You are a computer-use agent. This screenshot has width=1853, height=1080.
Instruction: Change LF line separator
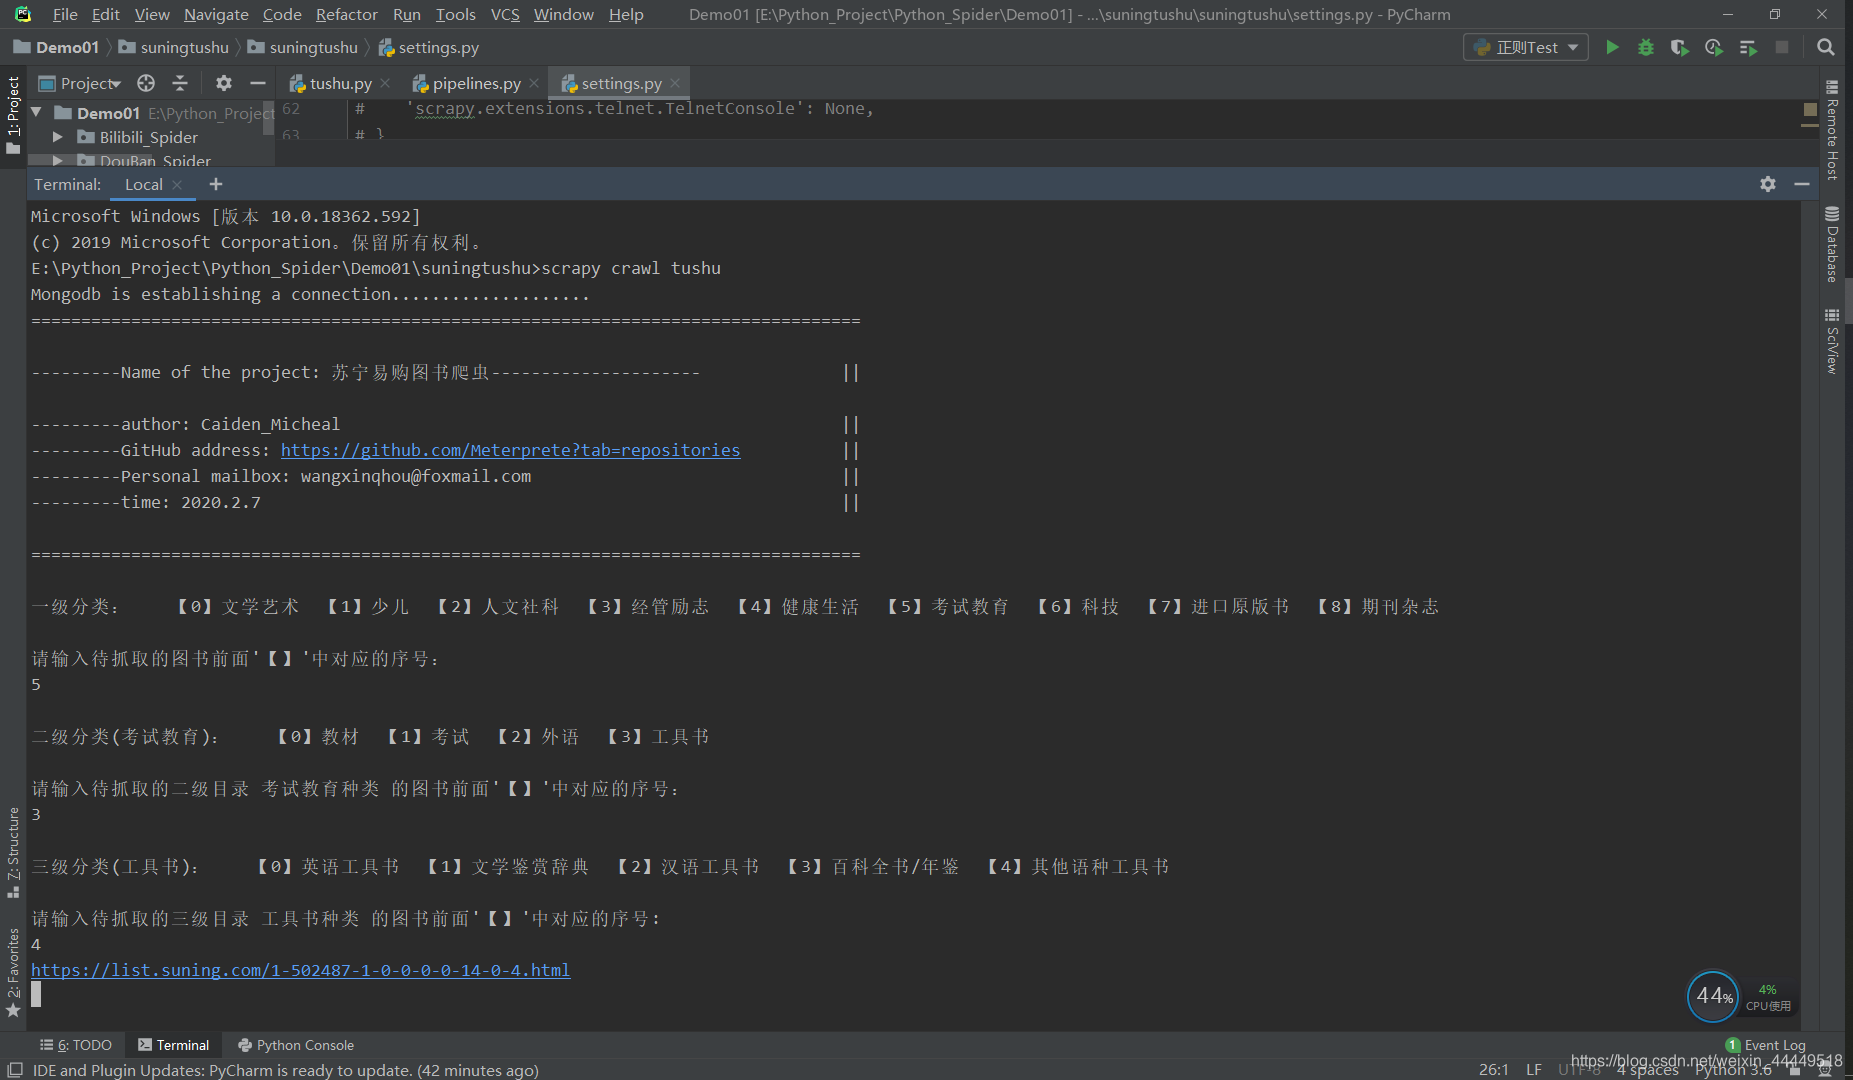[1533, 1070]
